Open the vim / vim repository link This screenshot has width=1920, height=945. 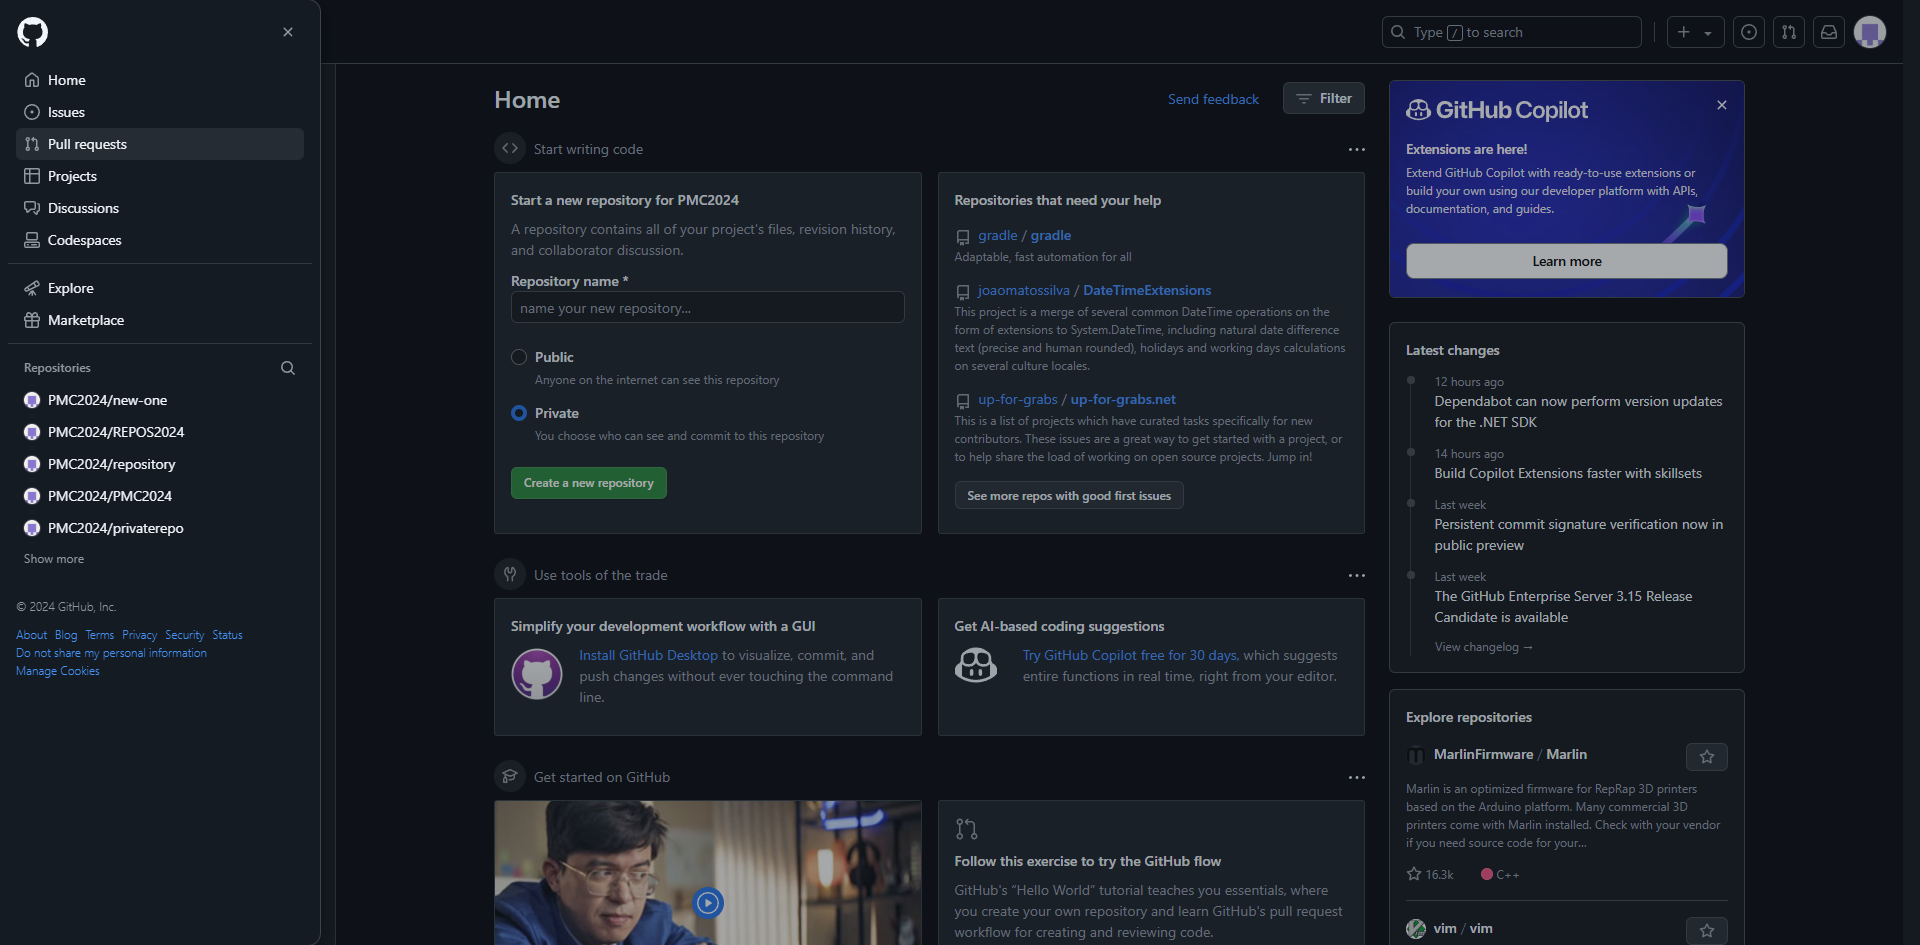click(1463, 928)
